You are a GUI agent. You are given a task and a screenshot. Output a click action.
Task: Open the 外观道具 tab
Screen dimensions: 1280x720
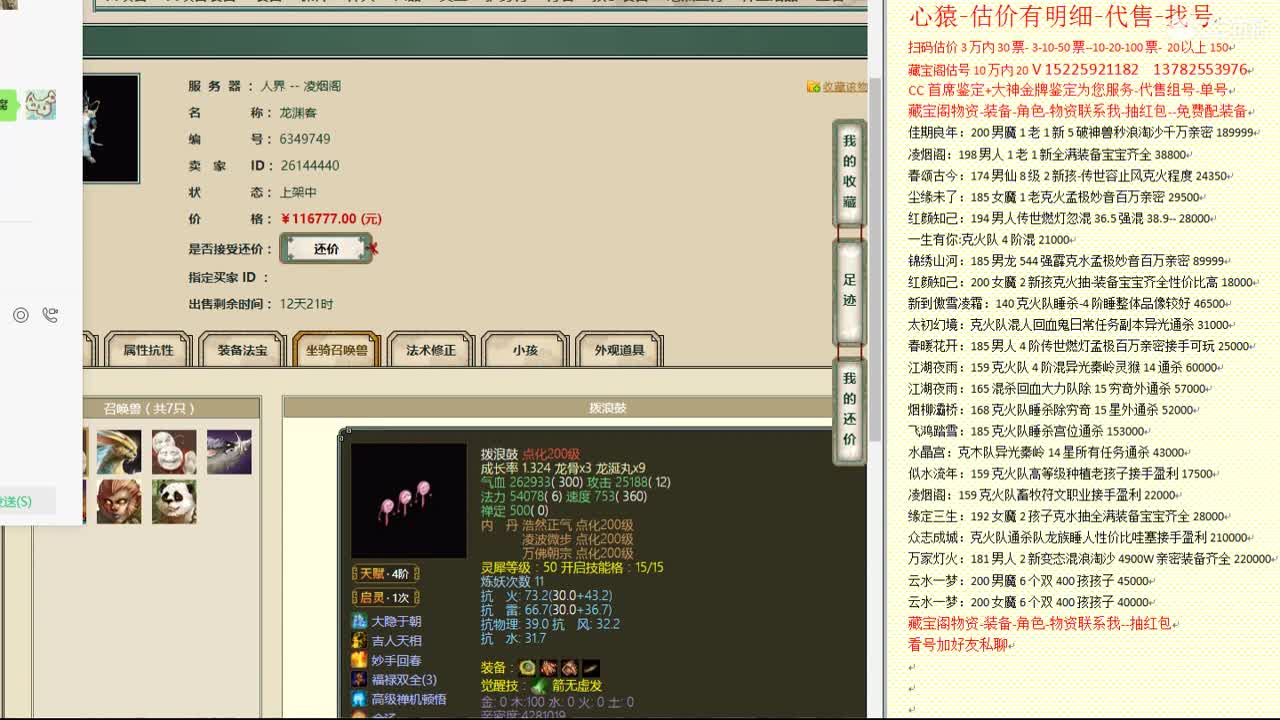(x=619, y=350)
